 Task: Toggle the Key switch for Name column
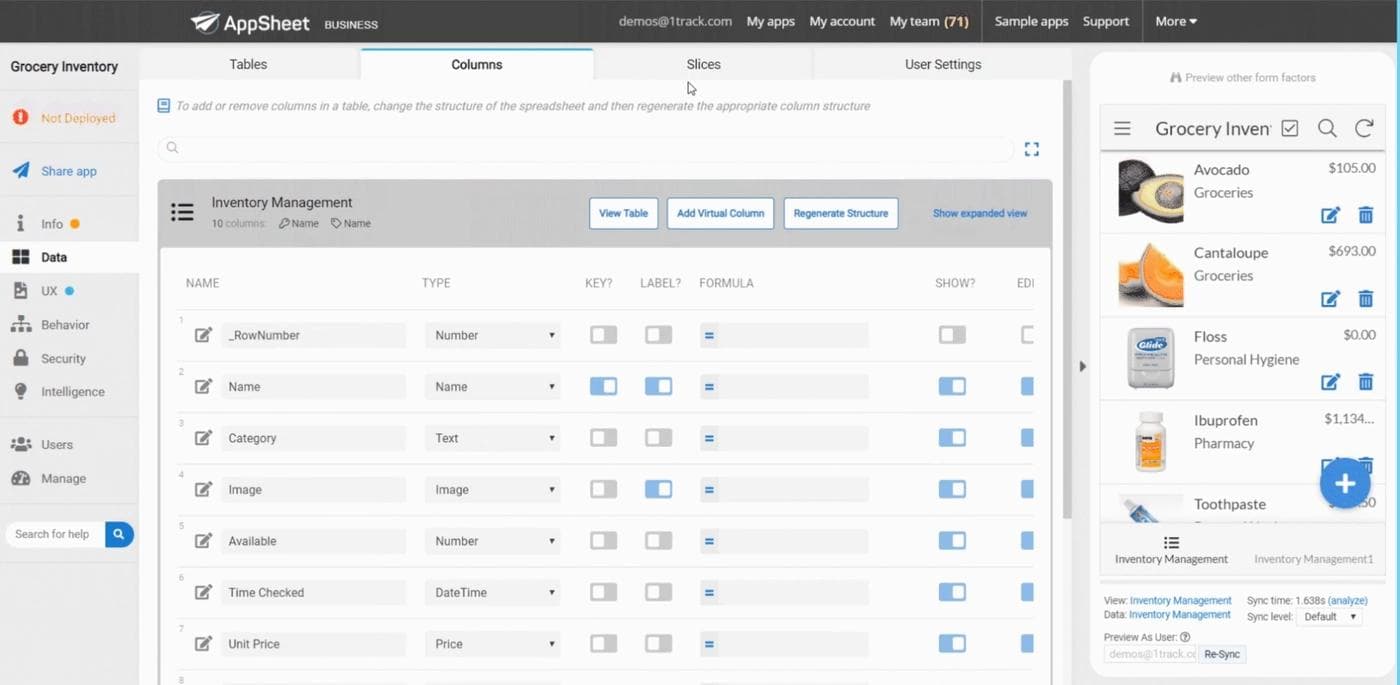point(603,386)
